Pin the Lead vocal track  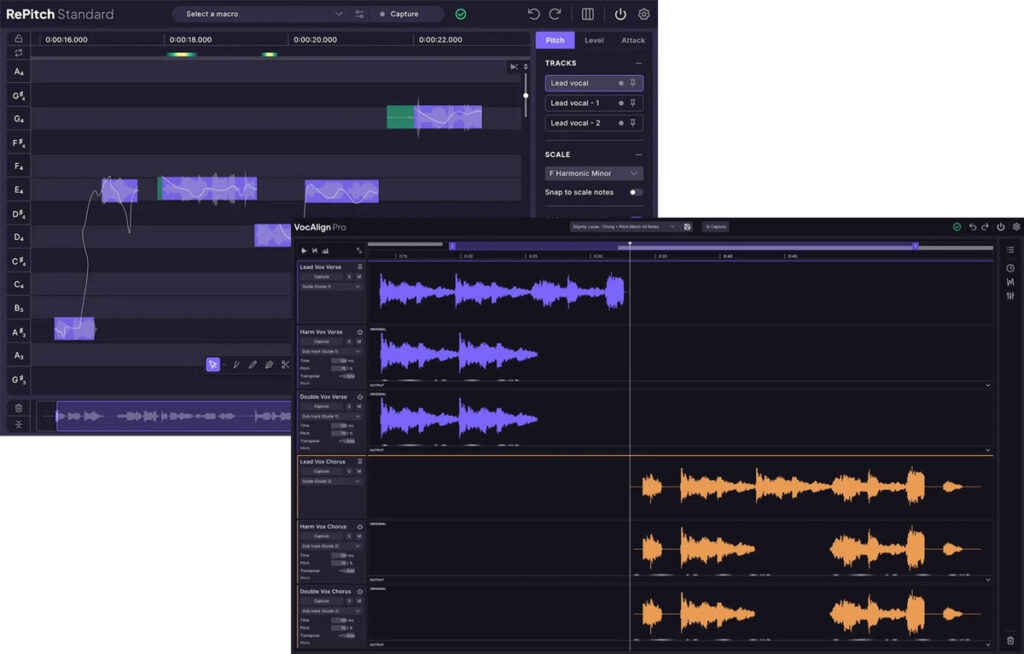[633, 83]
